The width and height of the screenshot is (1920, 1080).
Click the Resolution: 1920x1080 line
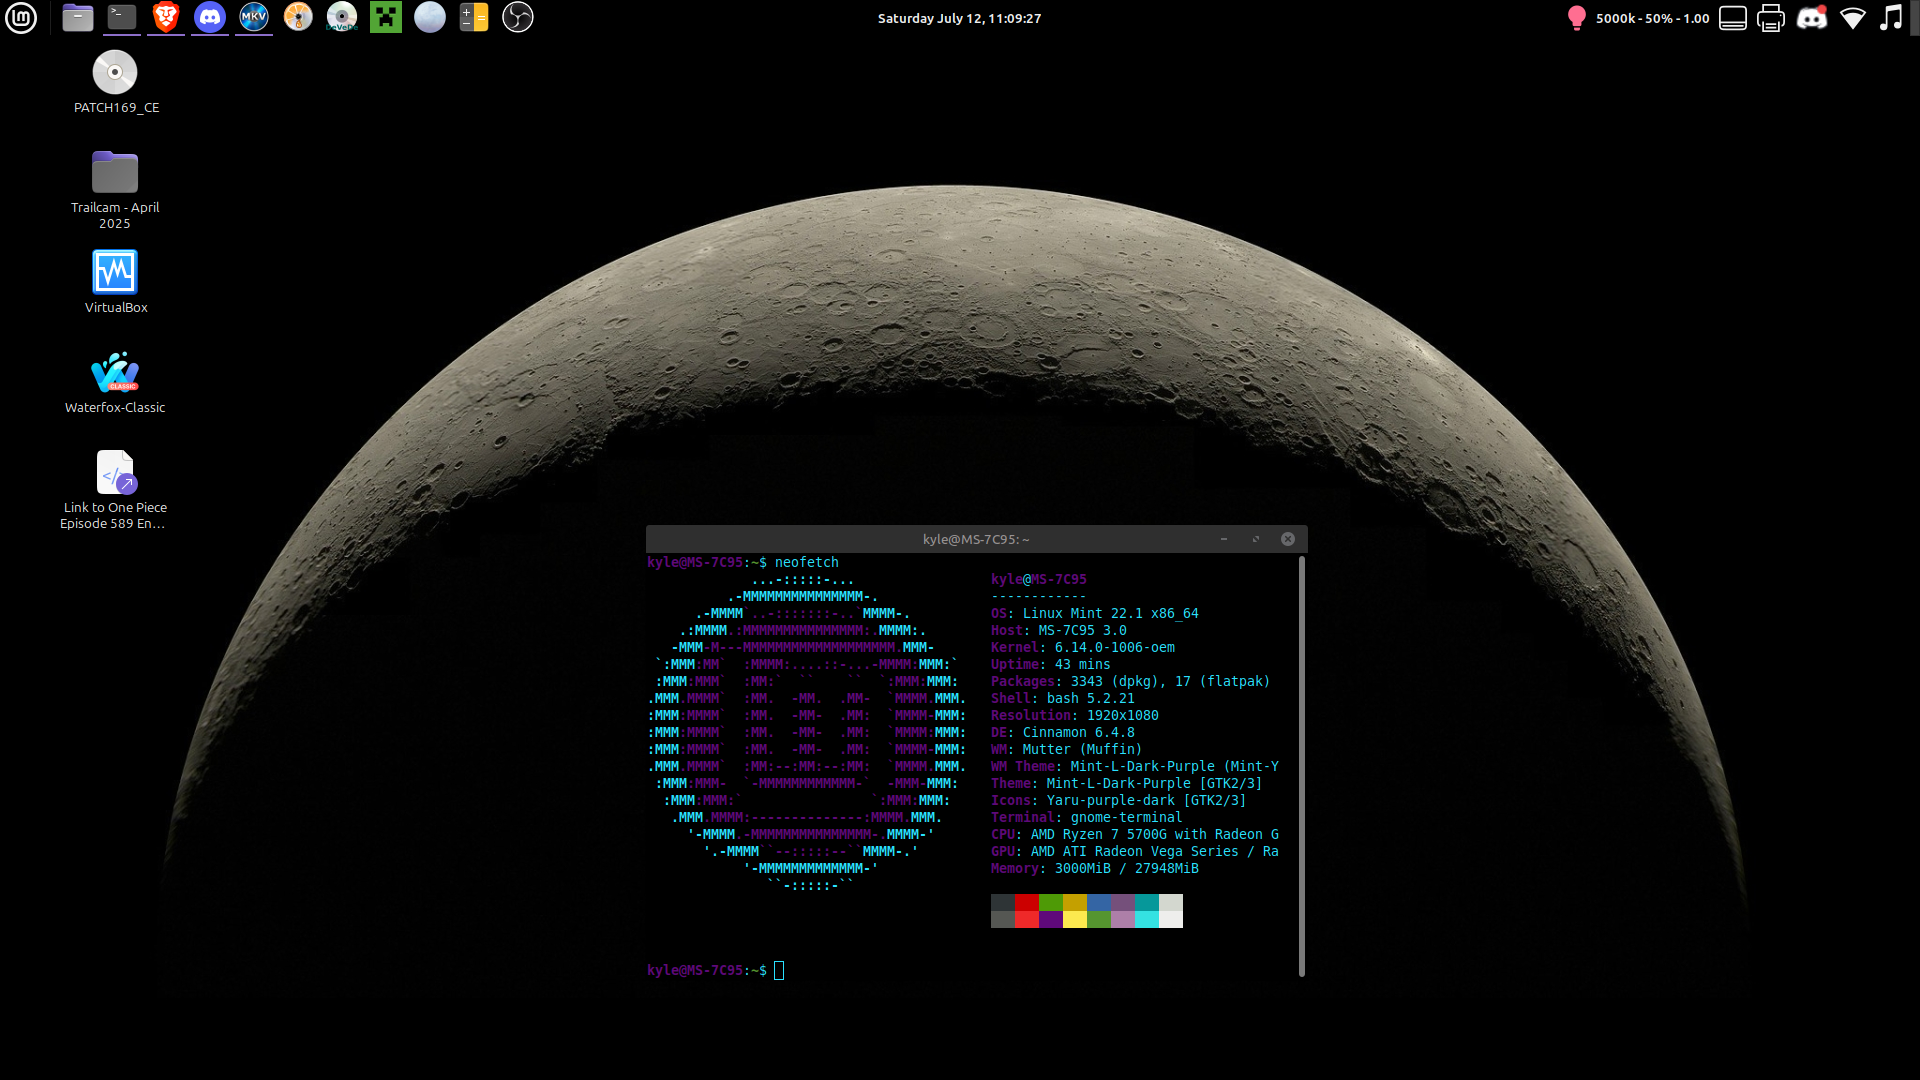coord(1075,715)
